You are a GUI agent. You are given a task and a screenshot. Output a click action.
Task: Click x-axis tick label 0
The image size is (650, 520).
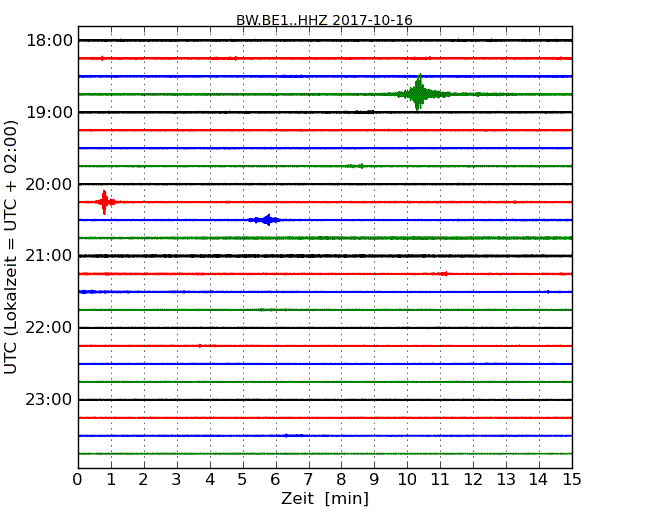point(78,480)
